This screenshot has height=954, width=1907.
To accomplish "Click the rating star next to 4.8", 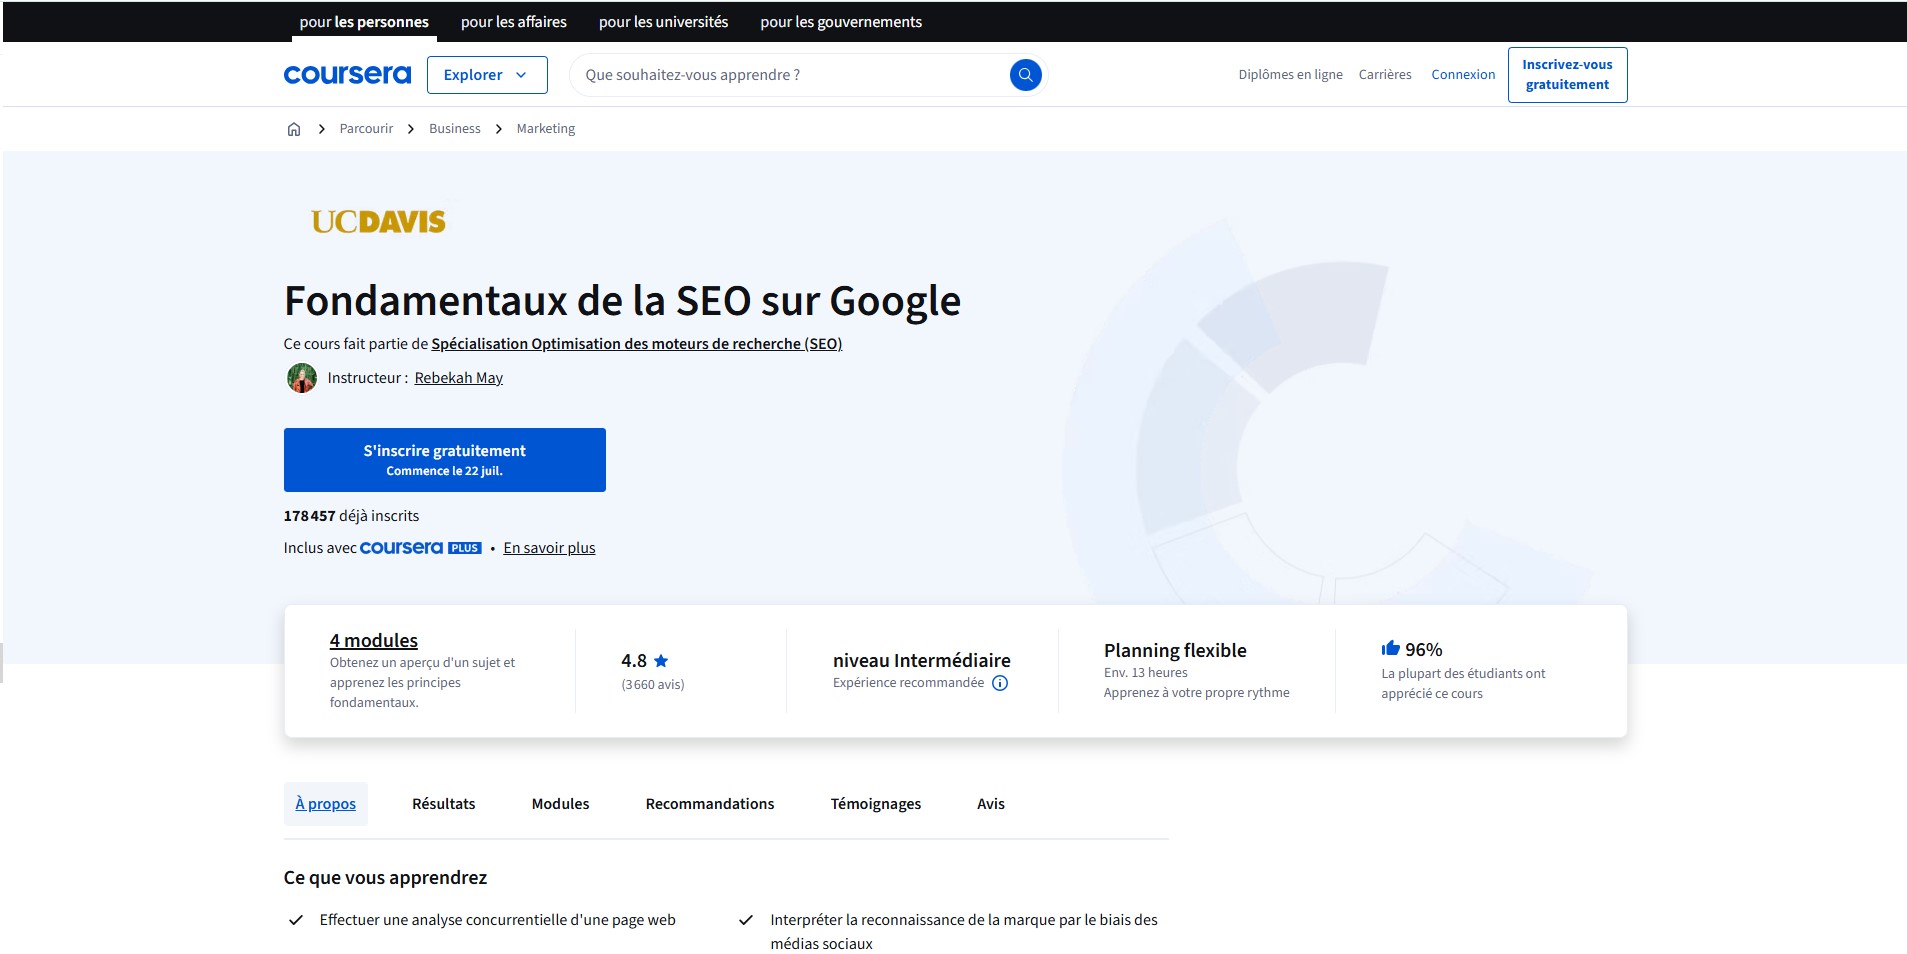I will [x=661, y=660].
